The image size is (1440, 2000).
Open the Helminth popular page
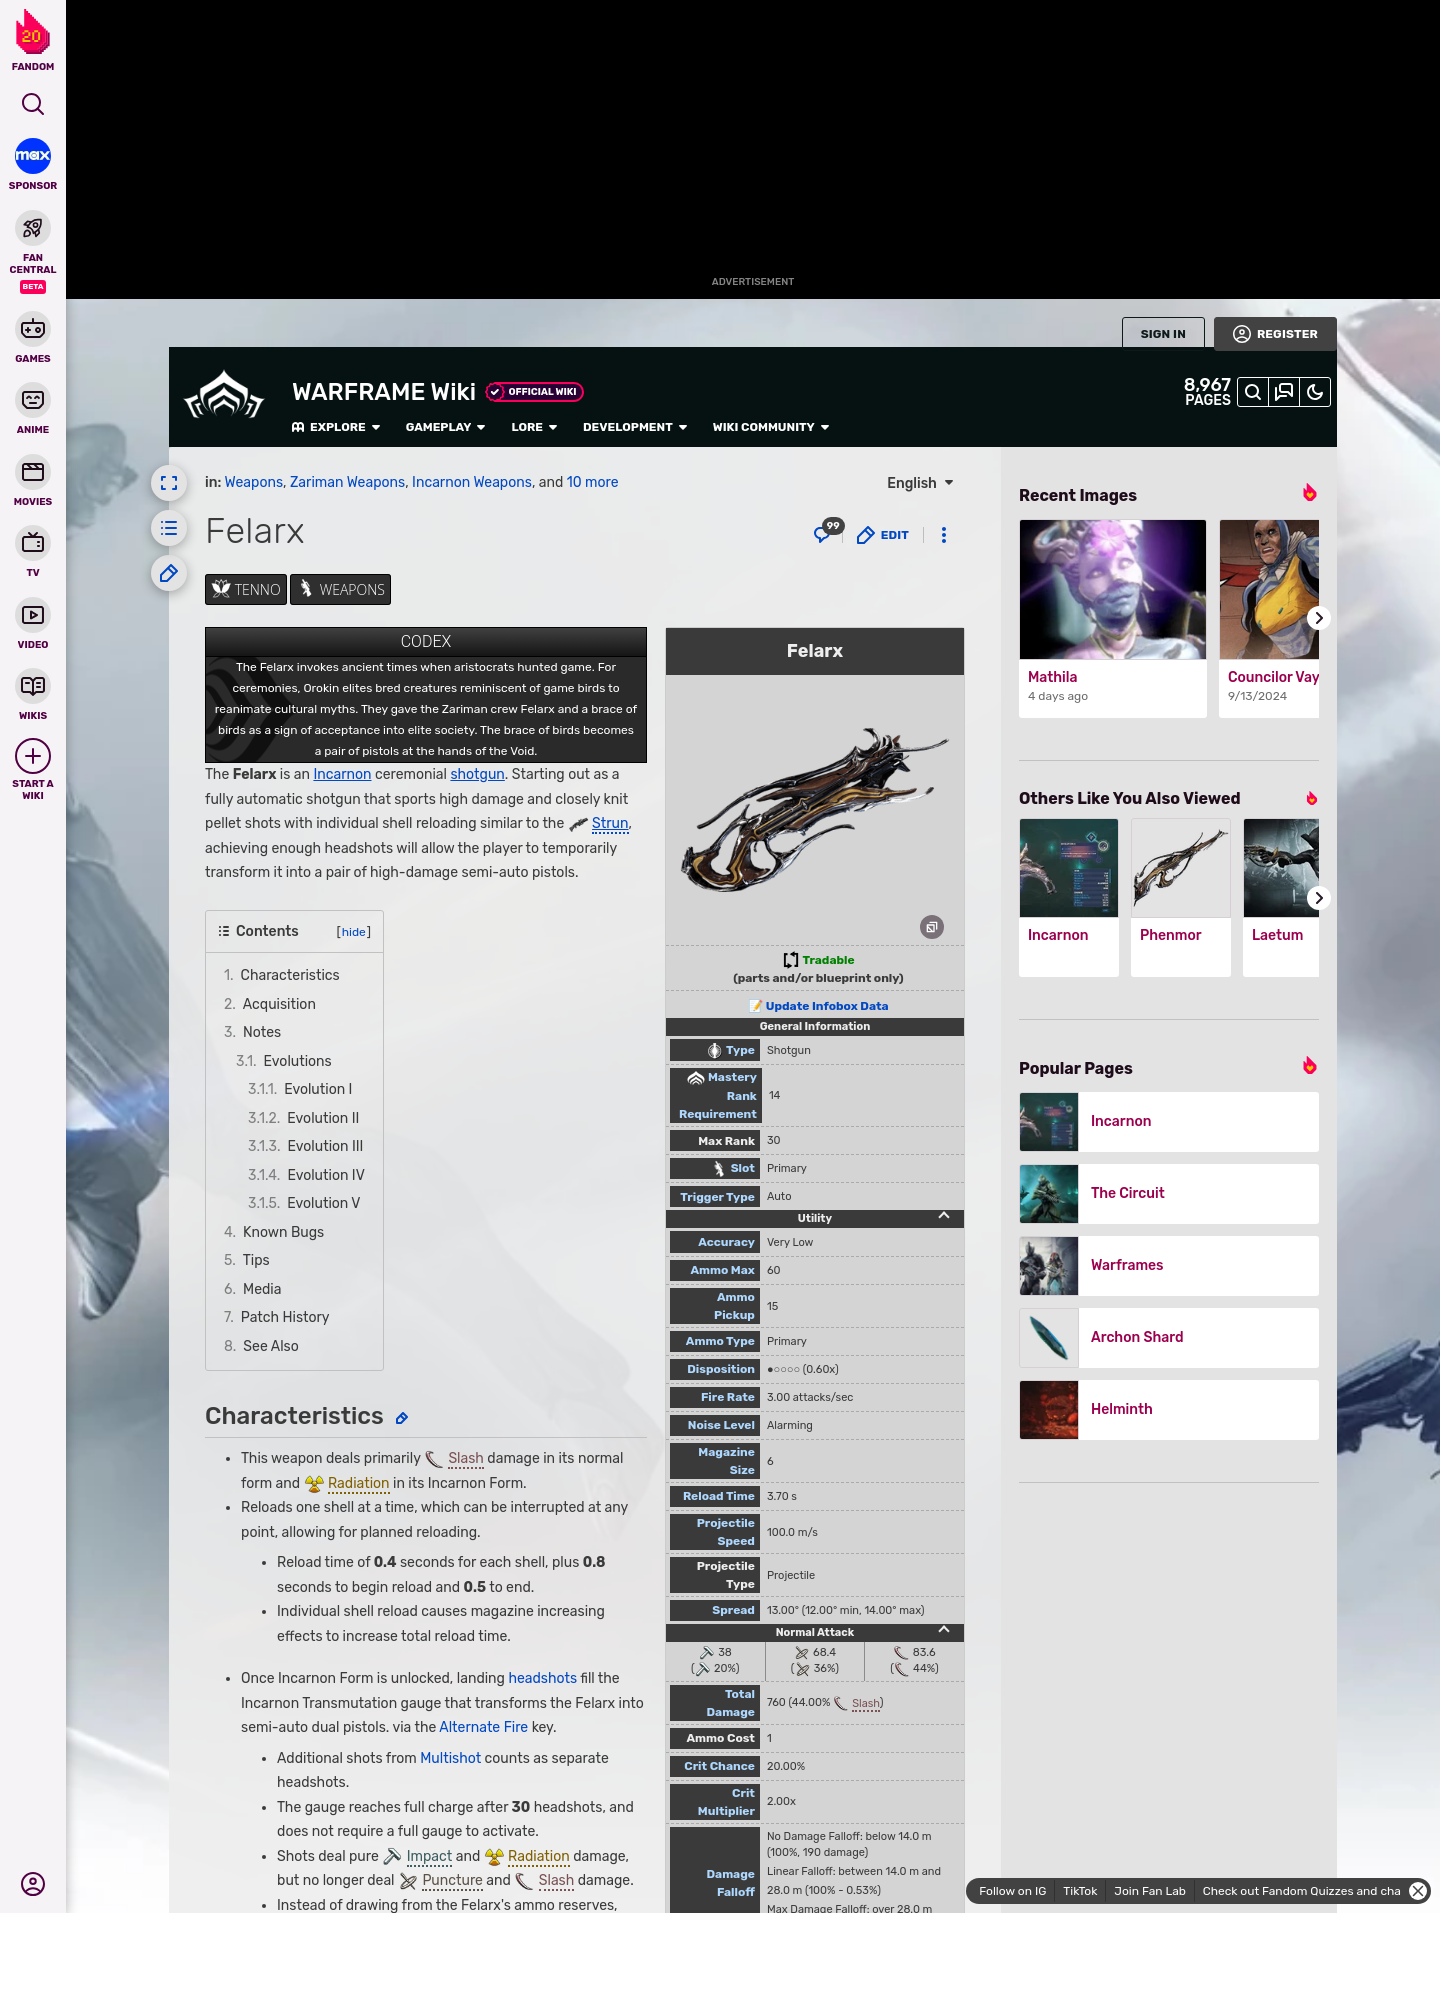(x=1169, y=1409)
